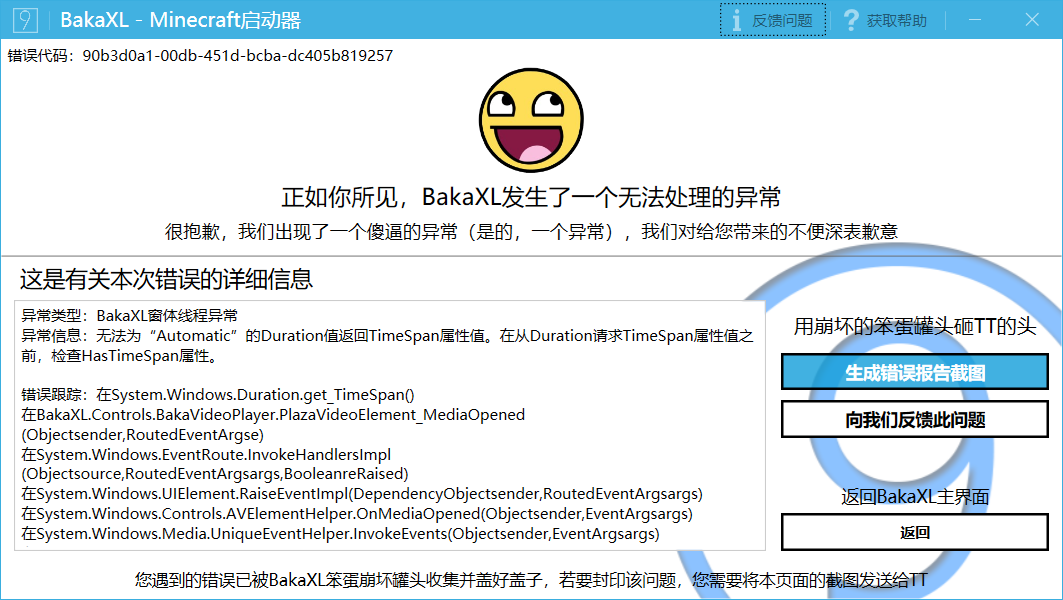Click the headline 正如你所见，BakaXL发生了一个无法处理的异常
Screen dimensions: 1063x600
[x=532, y=197]
